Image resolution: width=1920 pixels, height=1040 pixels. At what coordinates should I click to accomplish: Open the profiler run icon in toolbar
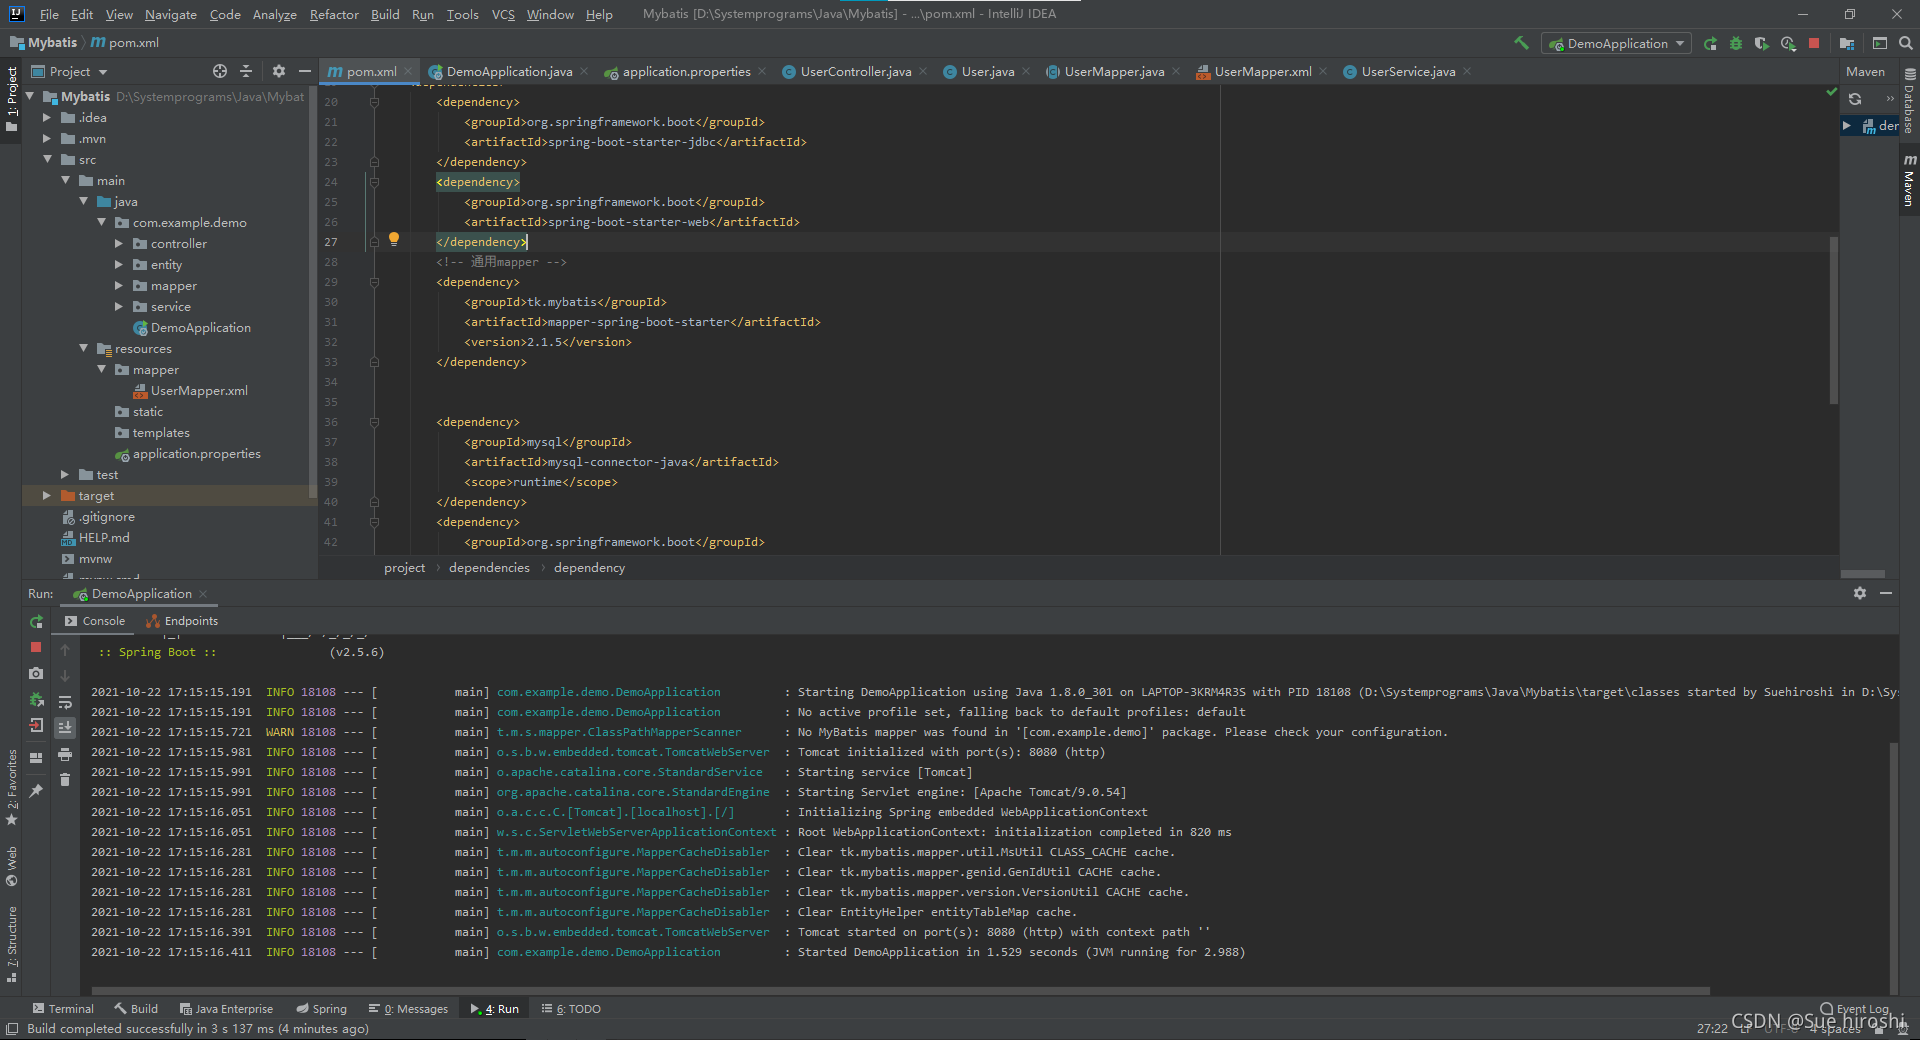click(1788, 43)
